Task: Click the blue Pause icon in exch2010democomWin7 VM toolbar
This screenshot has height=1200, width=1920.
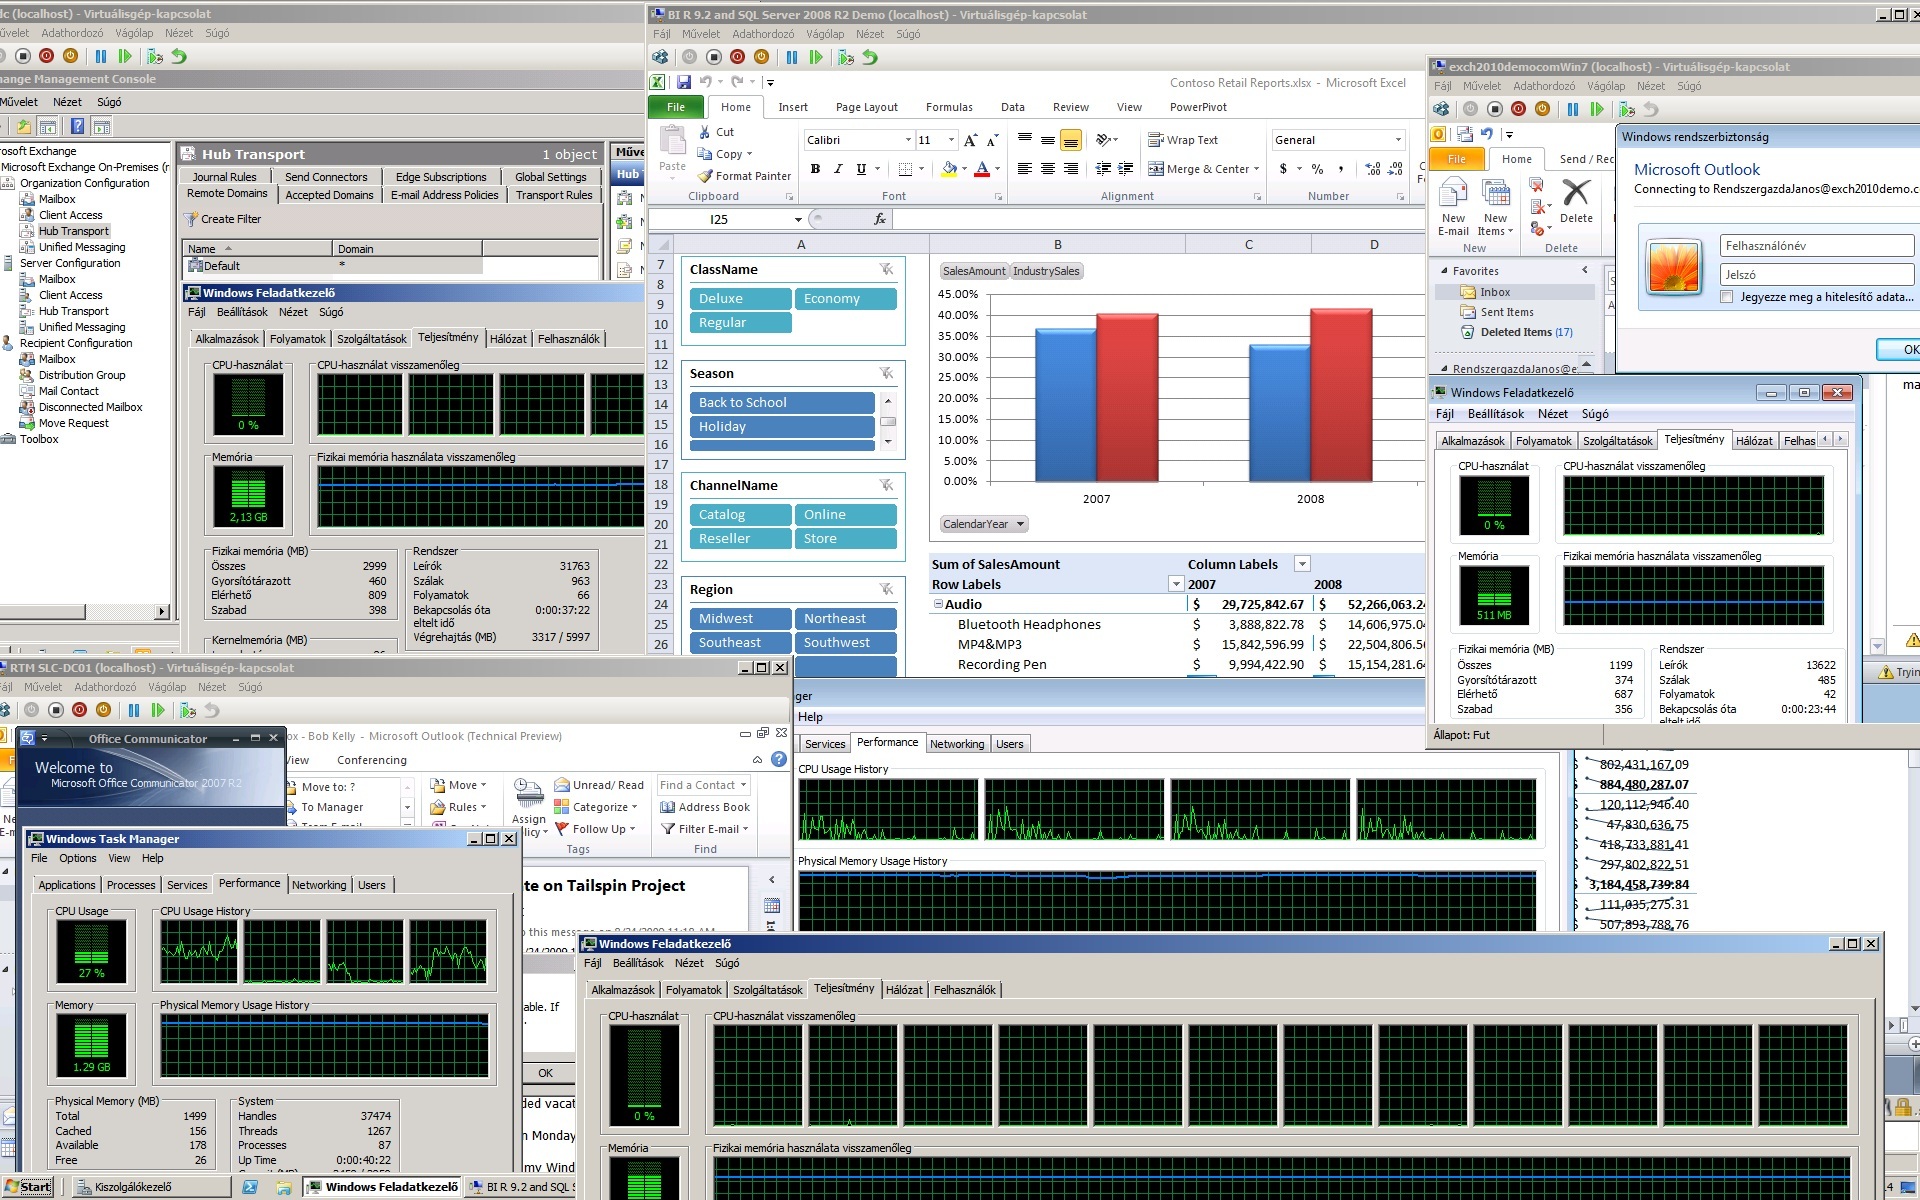Action: click(x=1573, y=109)
